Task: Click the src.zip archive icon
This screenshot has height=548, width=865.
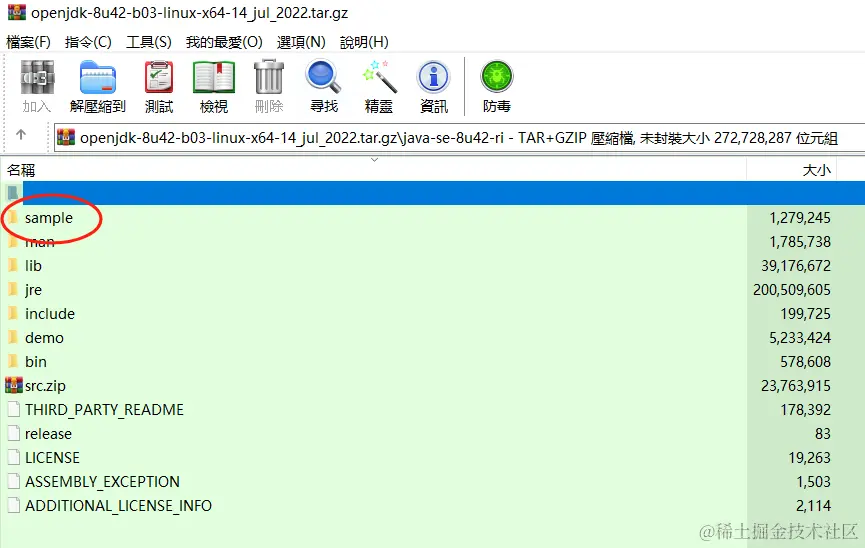Action: tap(14, 385)
